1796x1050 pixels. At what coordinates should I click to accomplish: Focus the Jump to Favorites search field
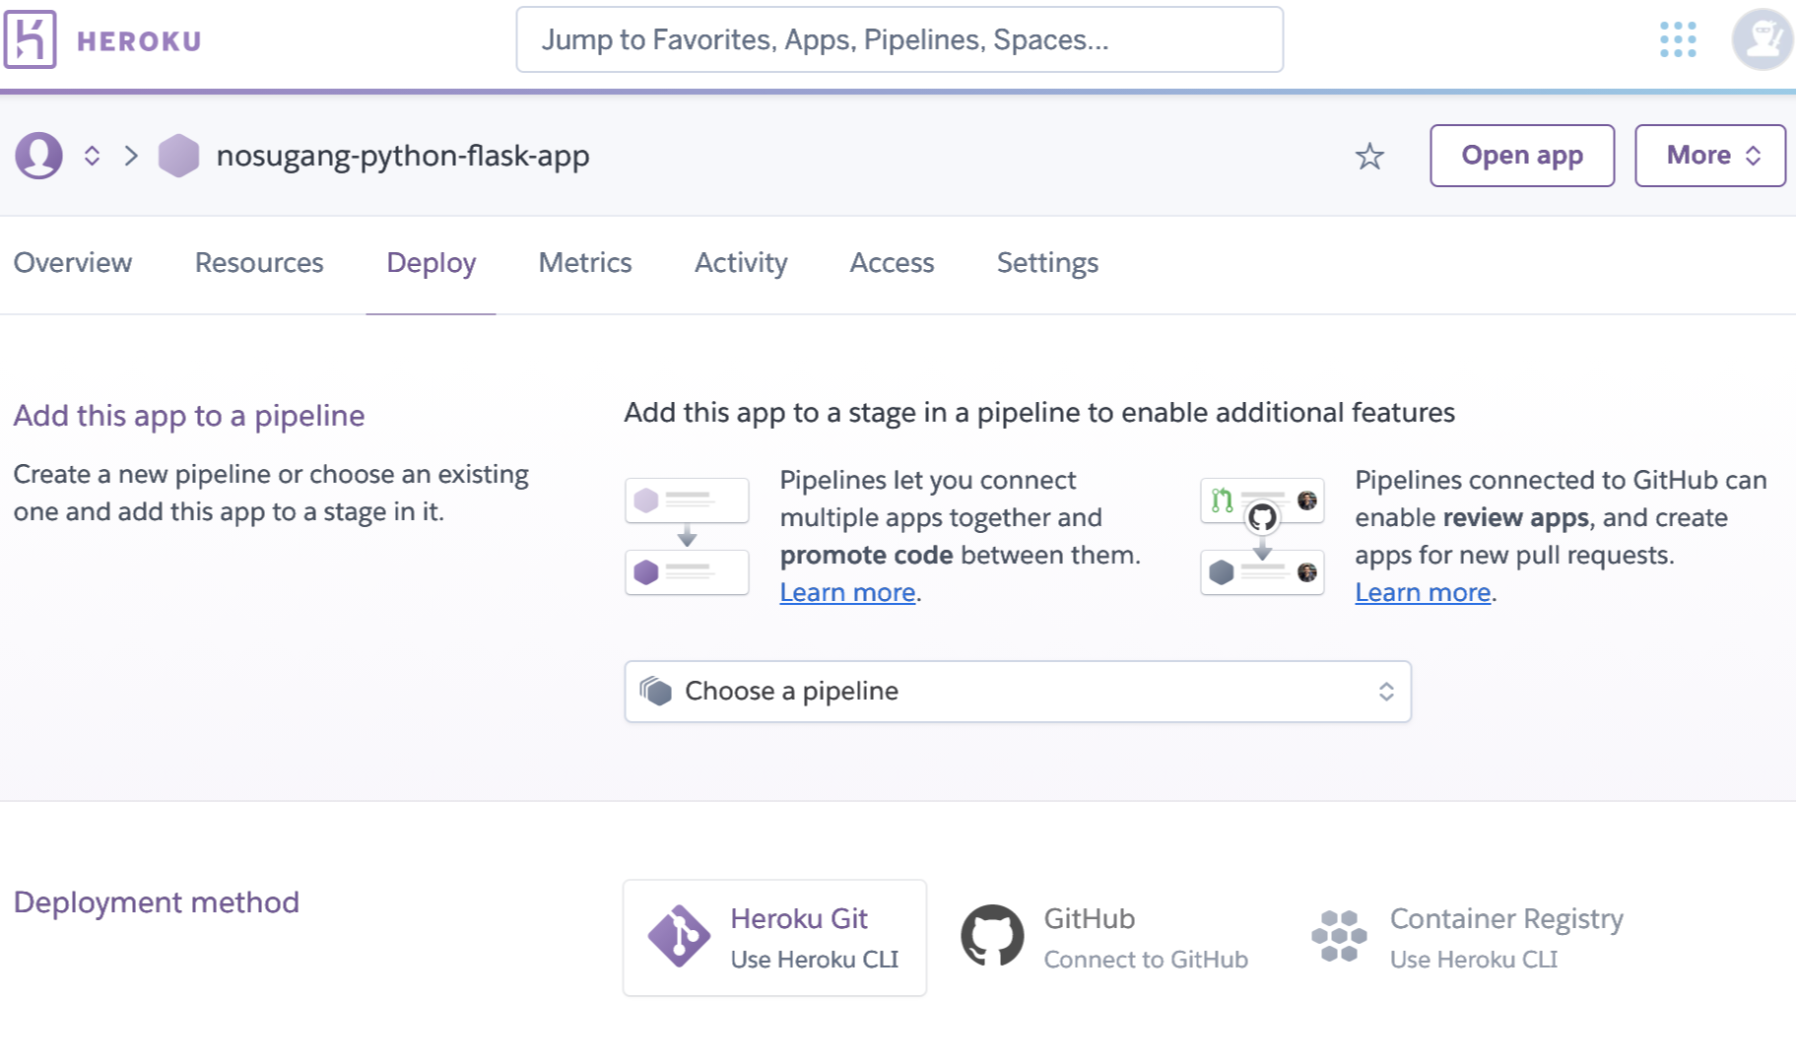pos(899,40)
